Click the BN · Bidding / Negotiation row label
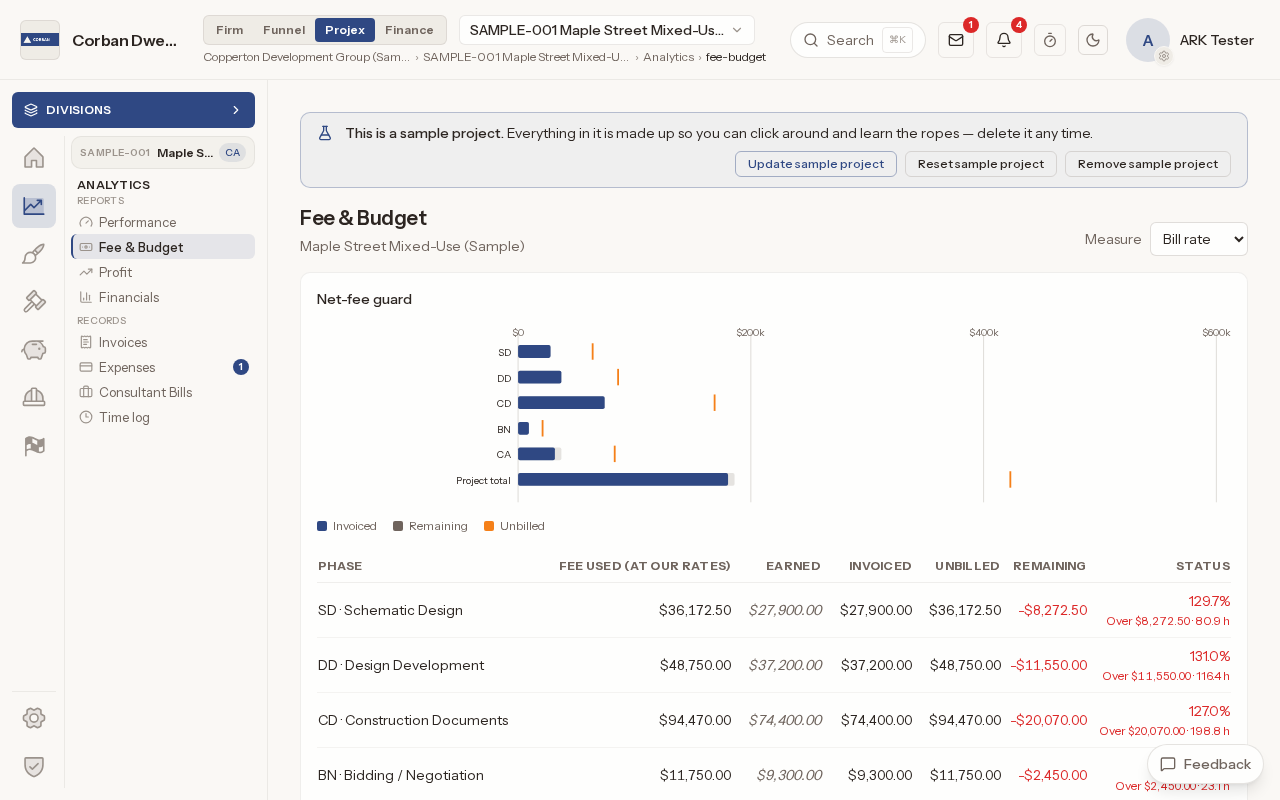Viewport: 1280px width, 800px height. point(401,775)
